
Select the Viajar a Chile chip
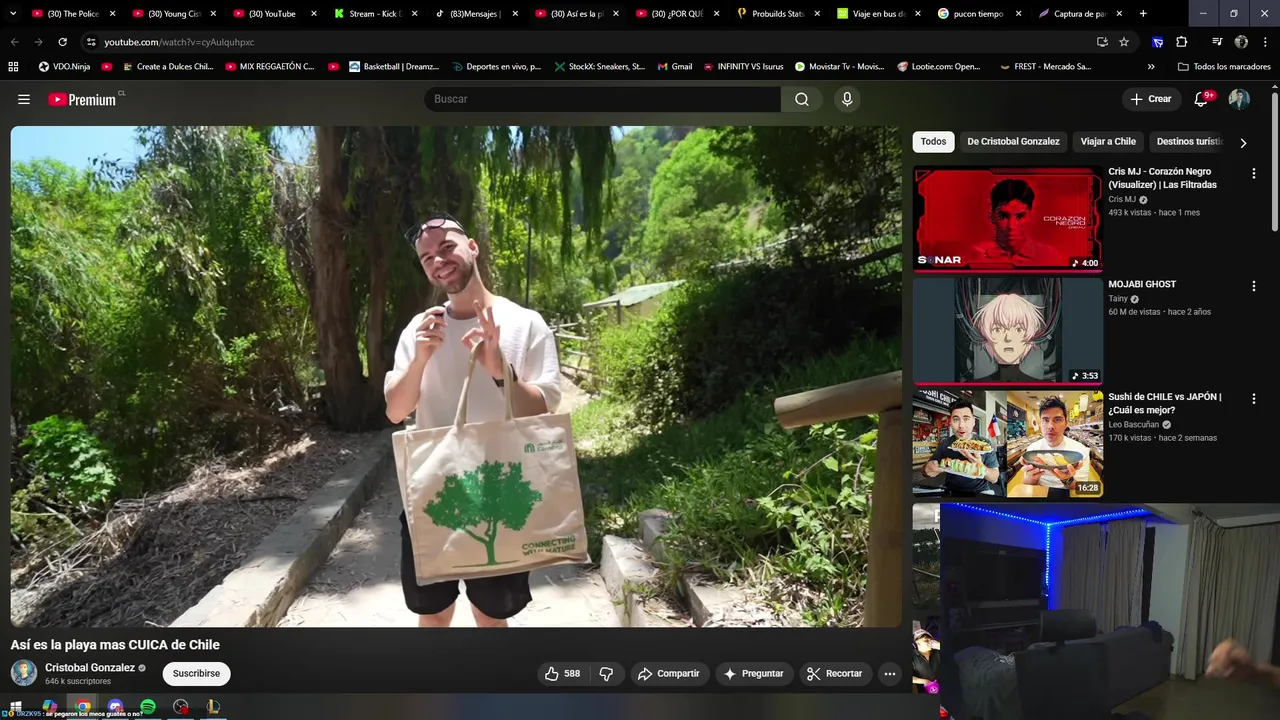point(1108,142)
